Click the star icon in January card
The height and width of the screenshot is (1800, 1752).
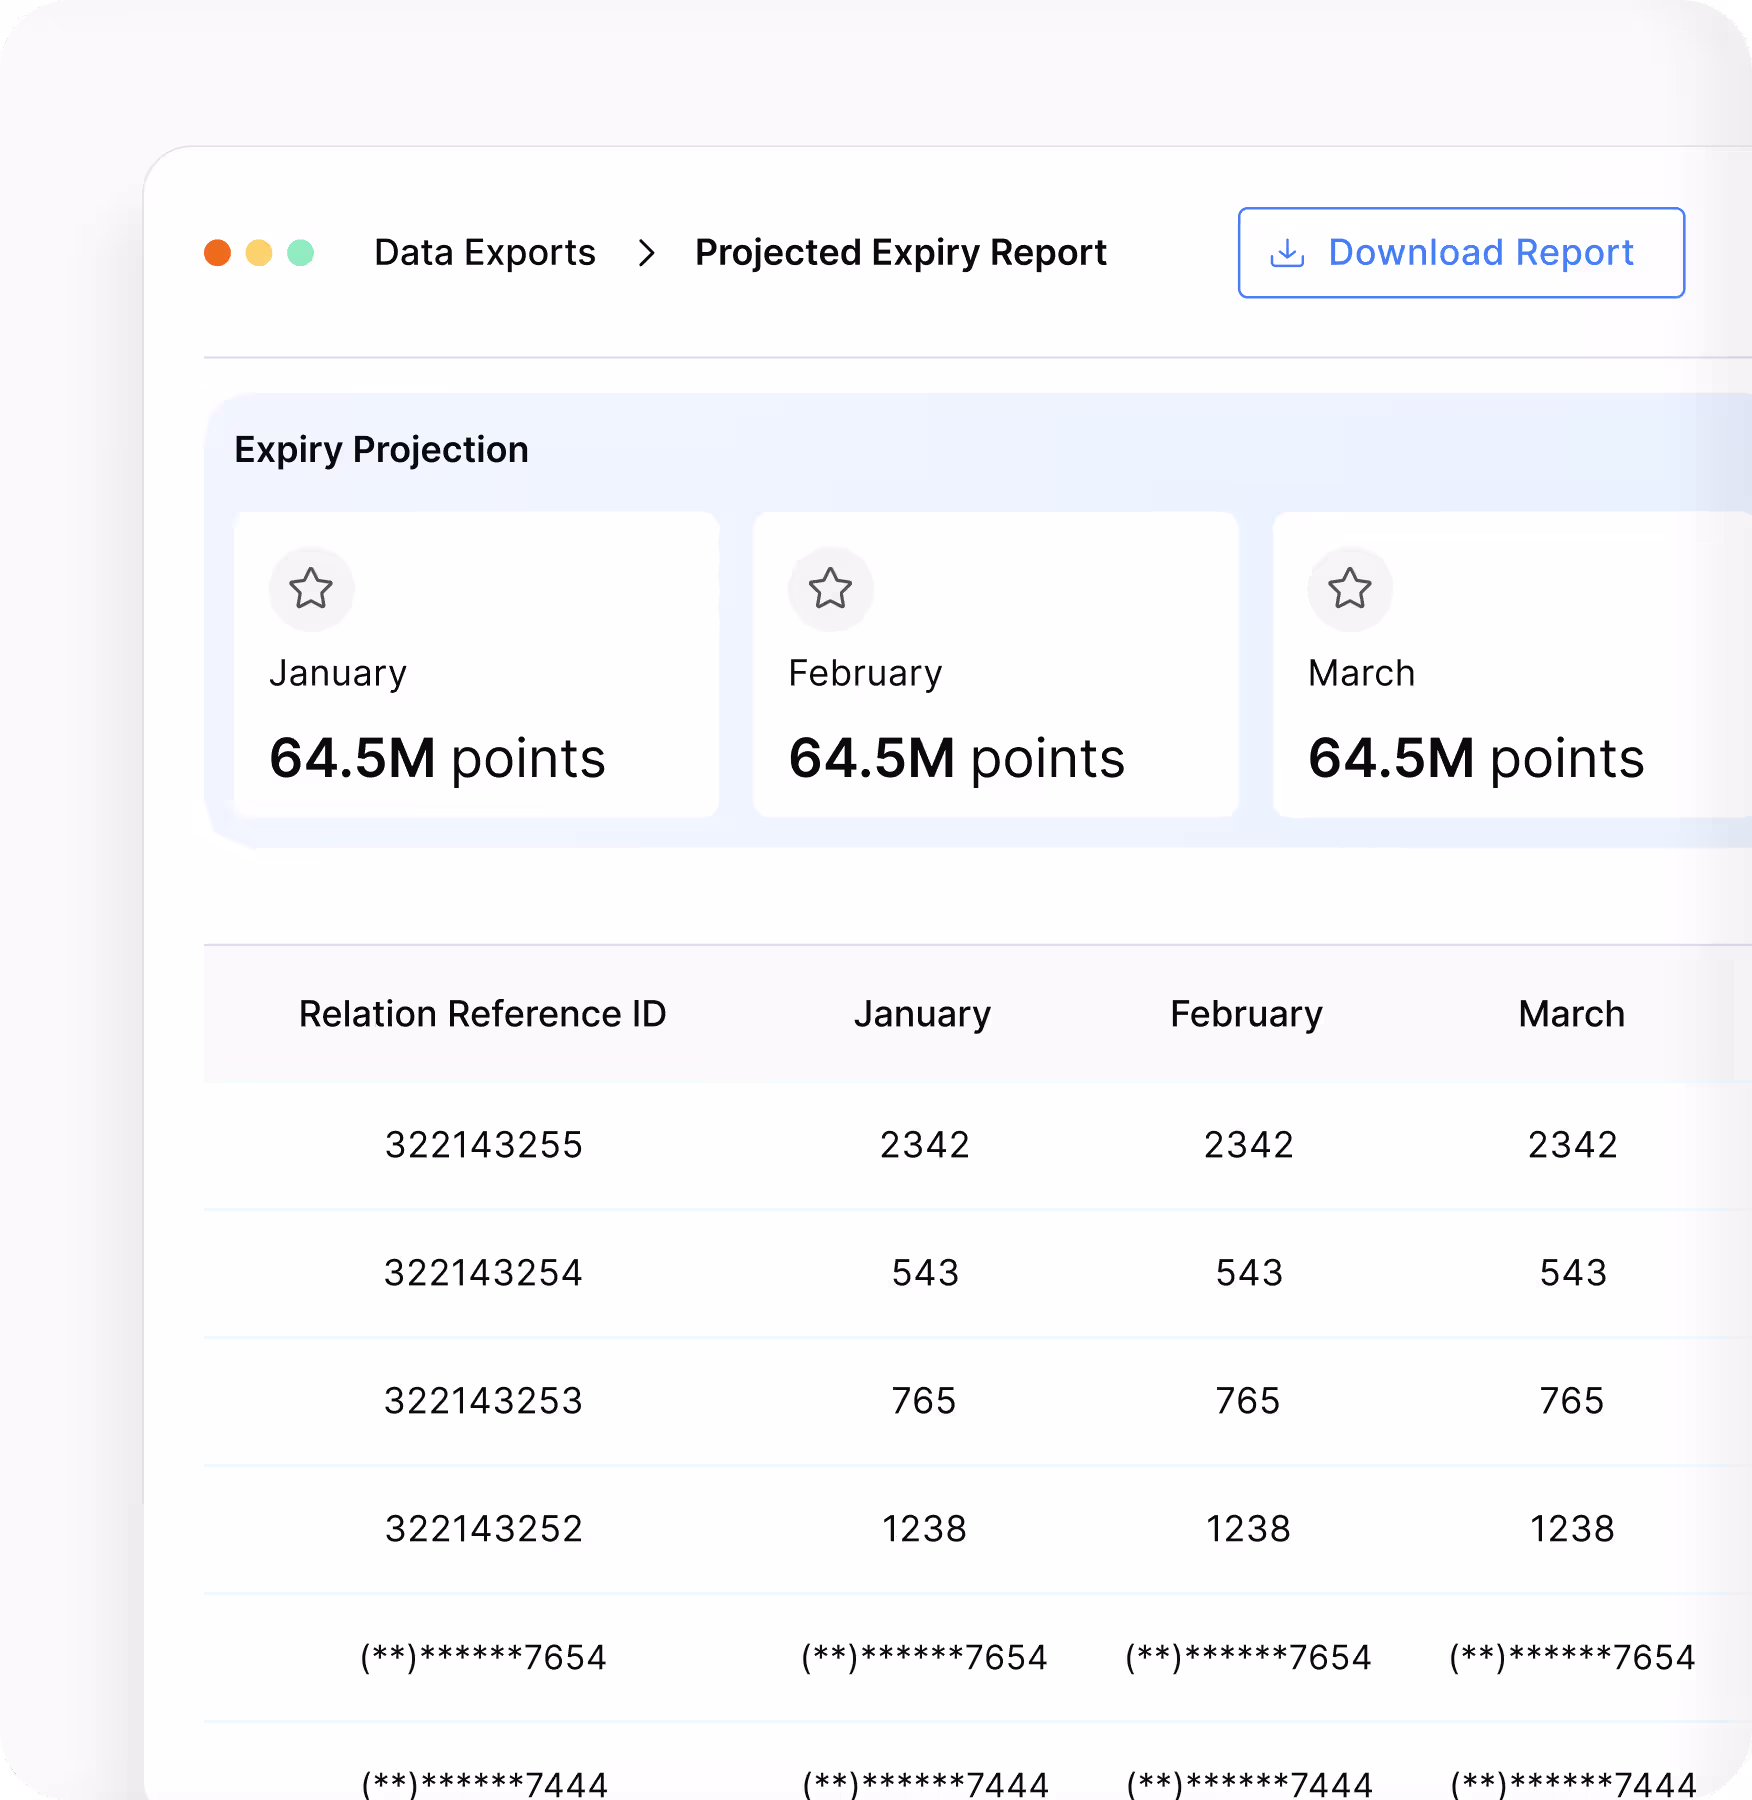(x=311, y=588)
